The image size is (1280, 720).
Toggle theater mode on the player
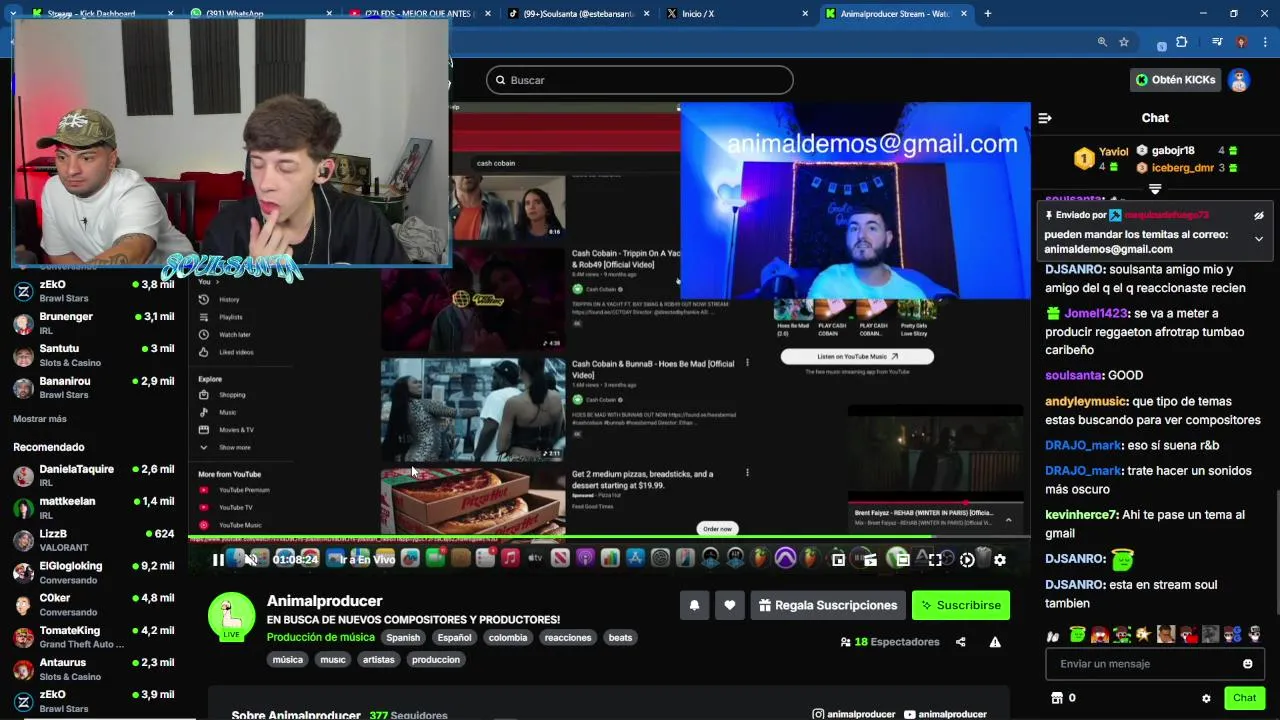point(903,560)
